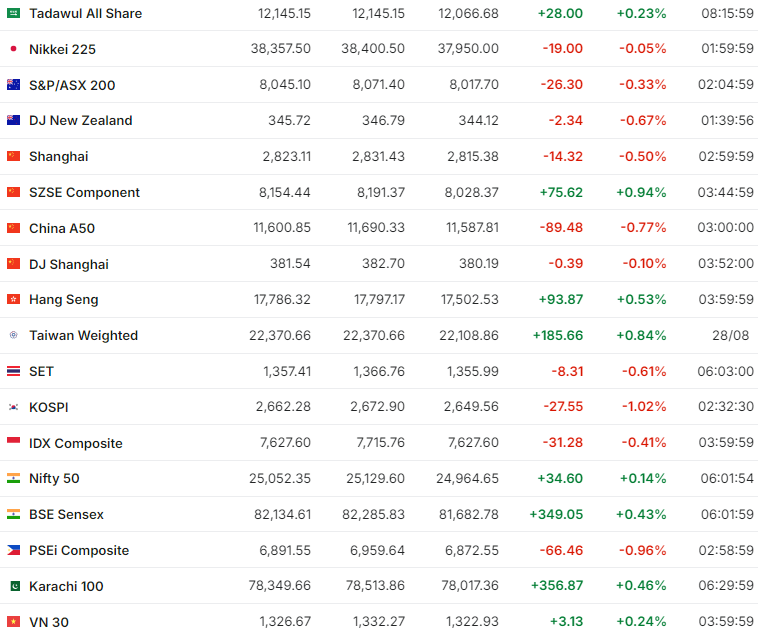Click the Pakistan flag beside Karachi 100

point(13,586)
